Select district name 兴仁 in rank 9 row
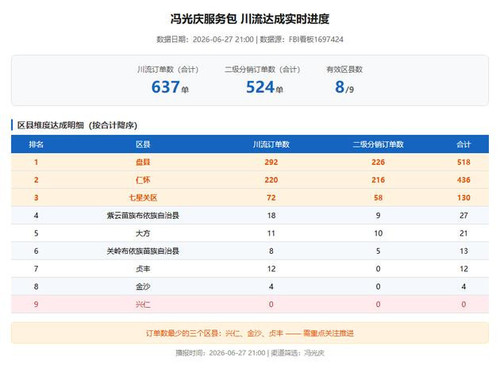Viewport: 500px width, 368px height. click(143, 304)
